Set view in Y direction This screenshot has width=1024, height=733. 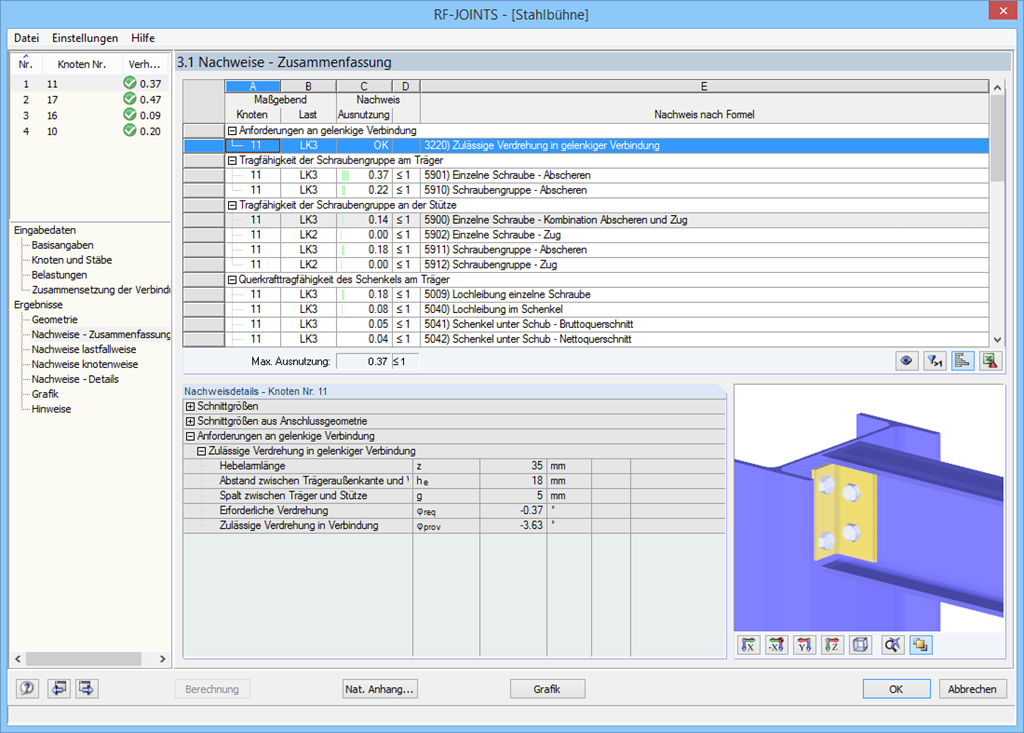[x=805, y=645]
